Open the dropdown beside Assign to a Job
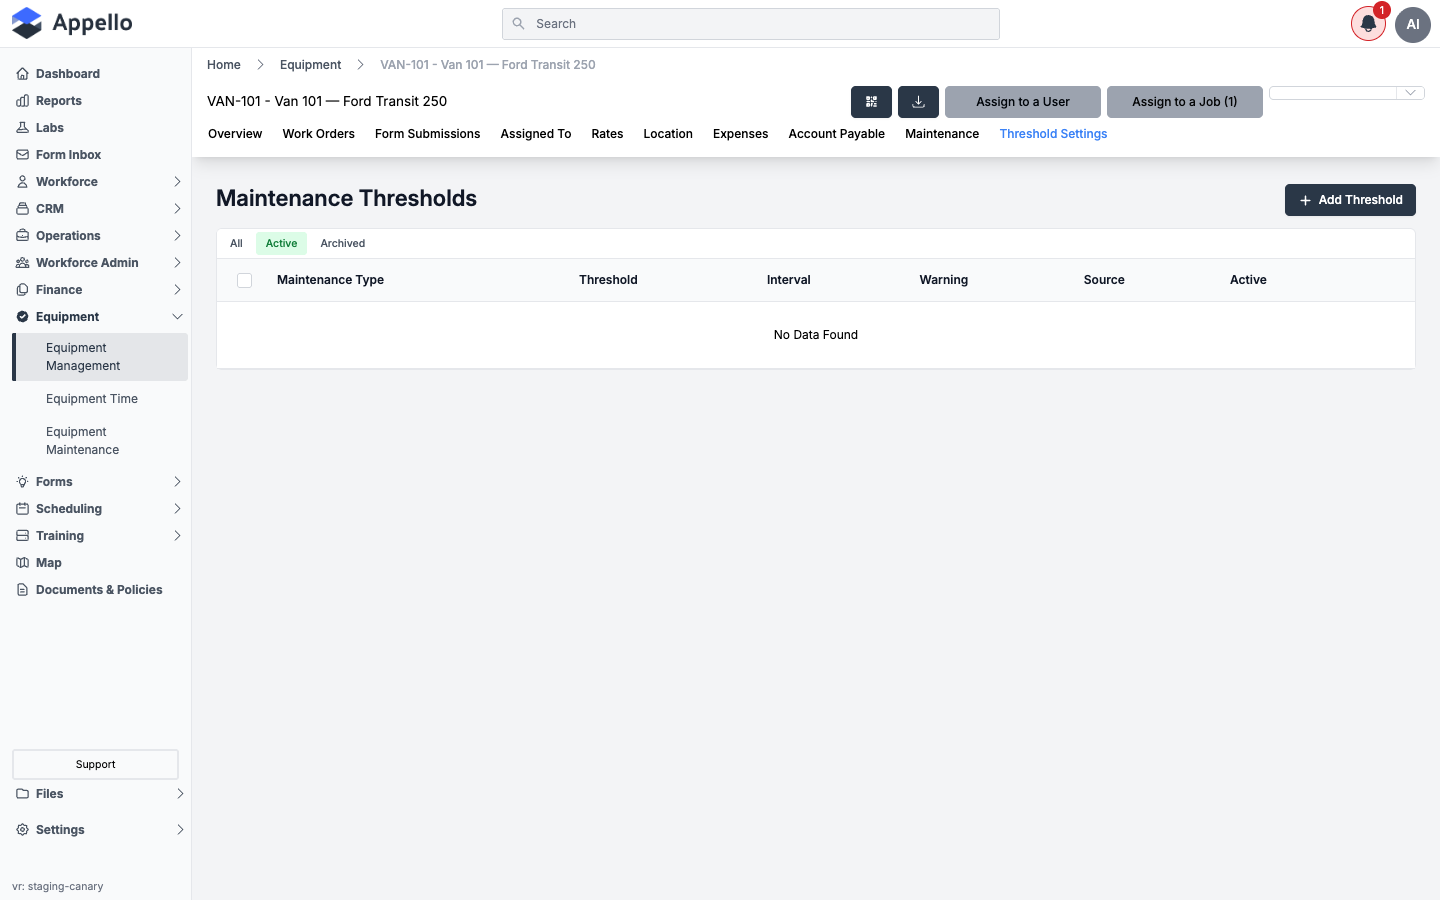Viewport: 1440px width, 918px height. [1347, 93]
